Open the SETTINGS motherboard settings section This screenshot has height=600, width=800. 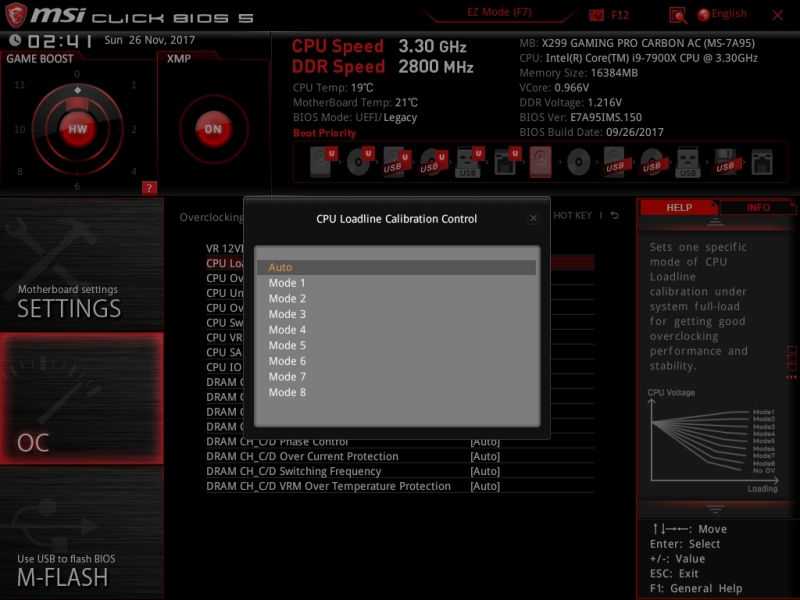(x=82, y=264)
